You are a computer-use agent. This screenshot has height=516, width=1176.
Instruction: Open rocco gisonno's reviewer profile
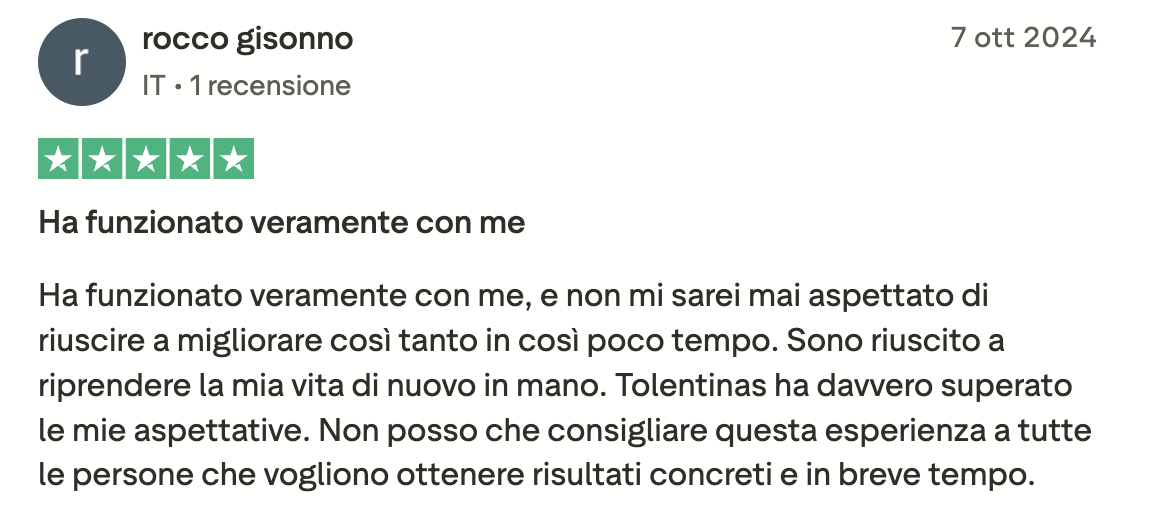[248, 40]
